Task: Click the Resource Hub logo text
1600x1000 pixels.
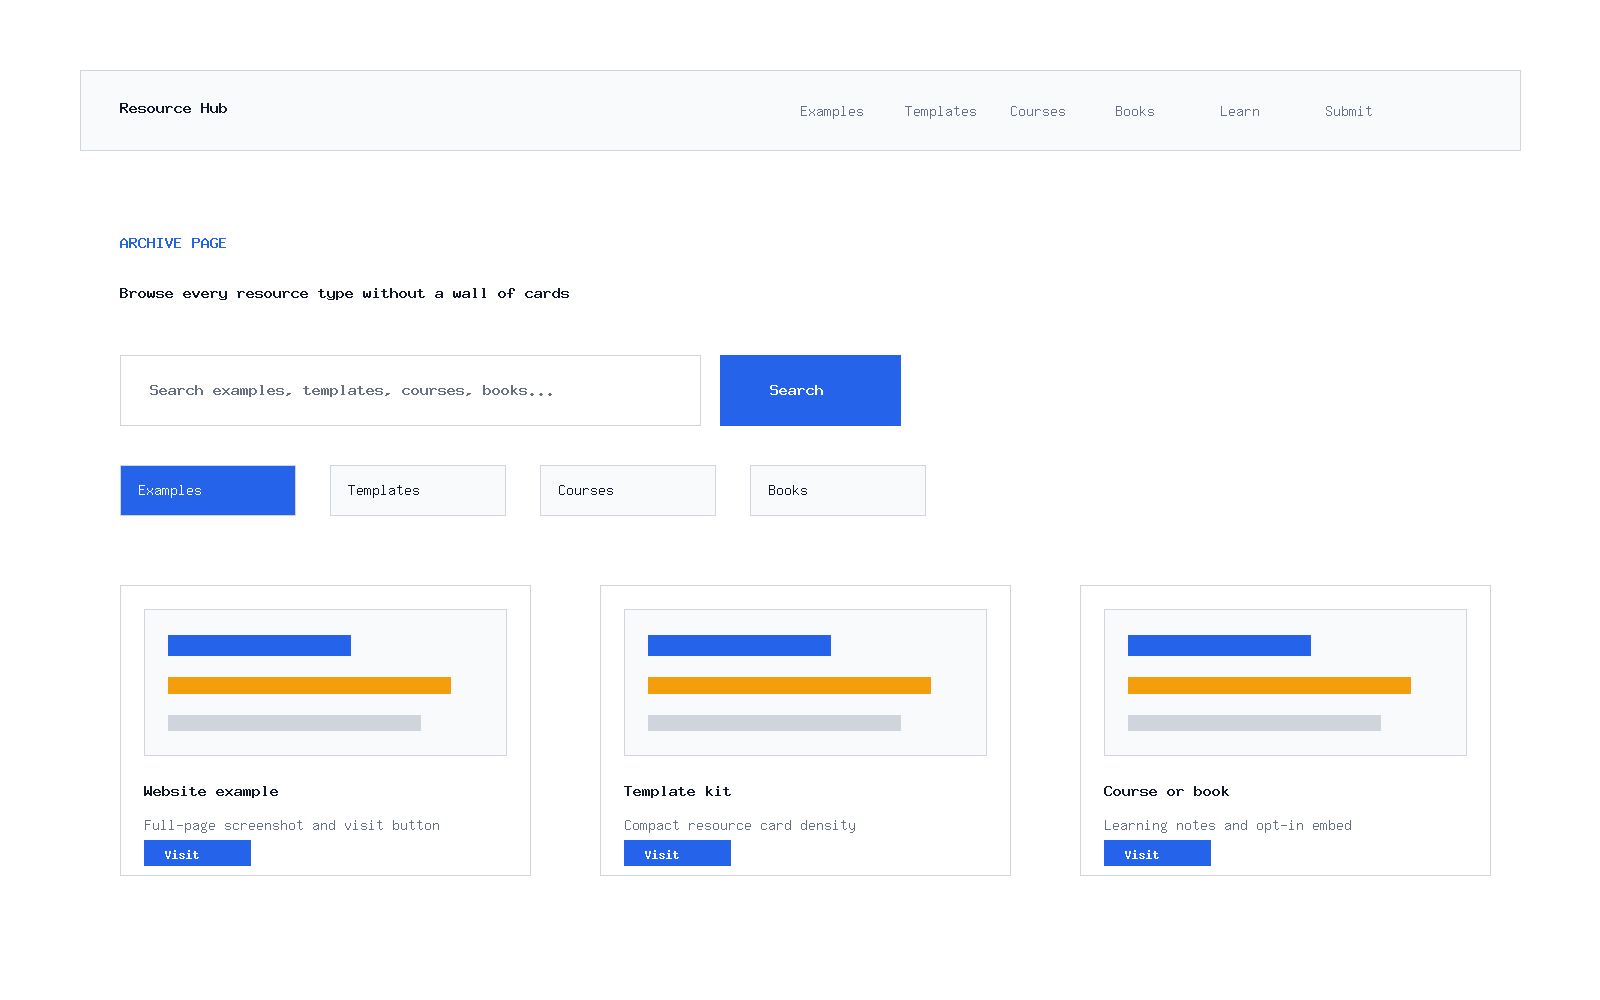Action: (173, 108)
